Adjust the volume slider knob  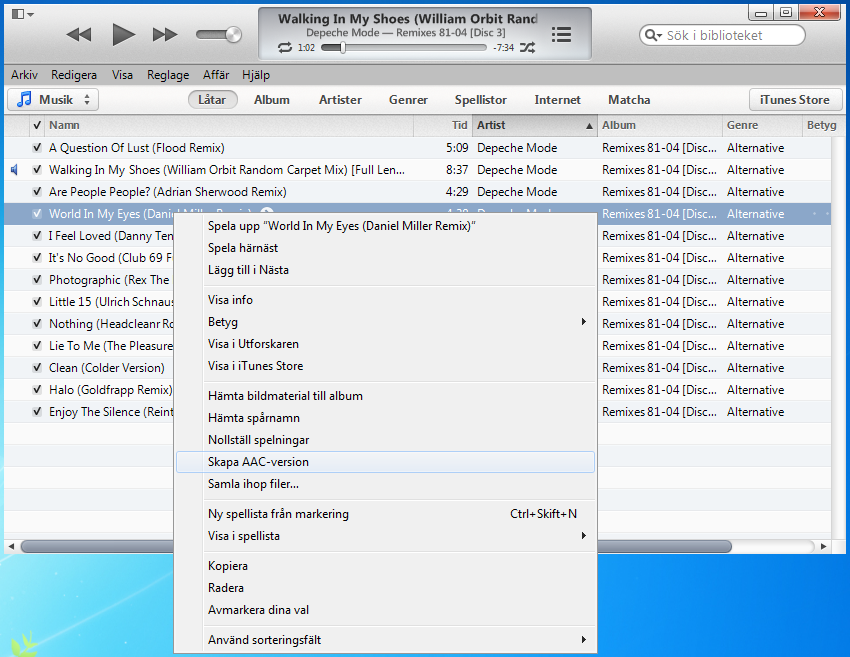[x=233, y=35]
